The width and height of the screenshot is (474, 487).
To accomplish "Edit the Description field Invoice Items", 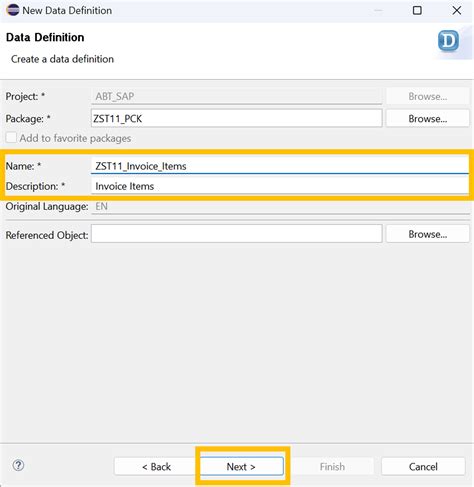I will click(x=280, y=186).
